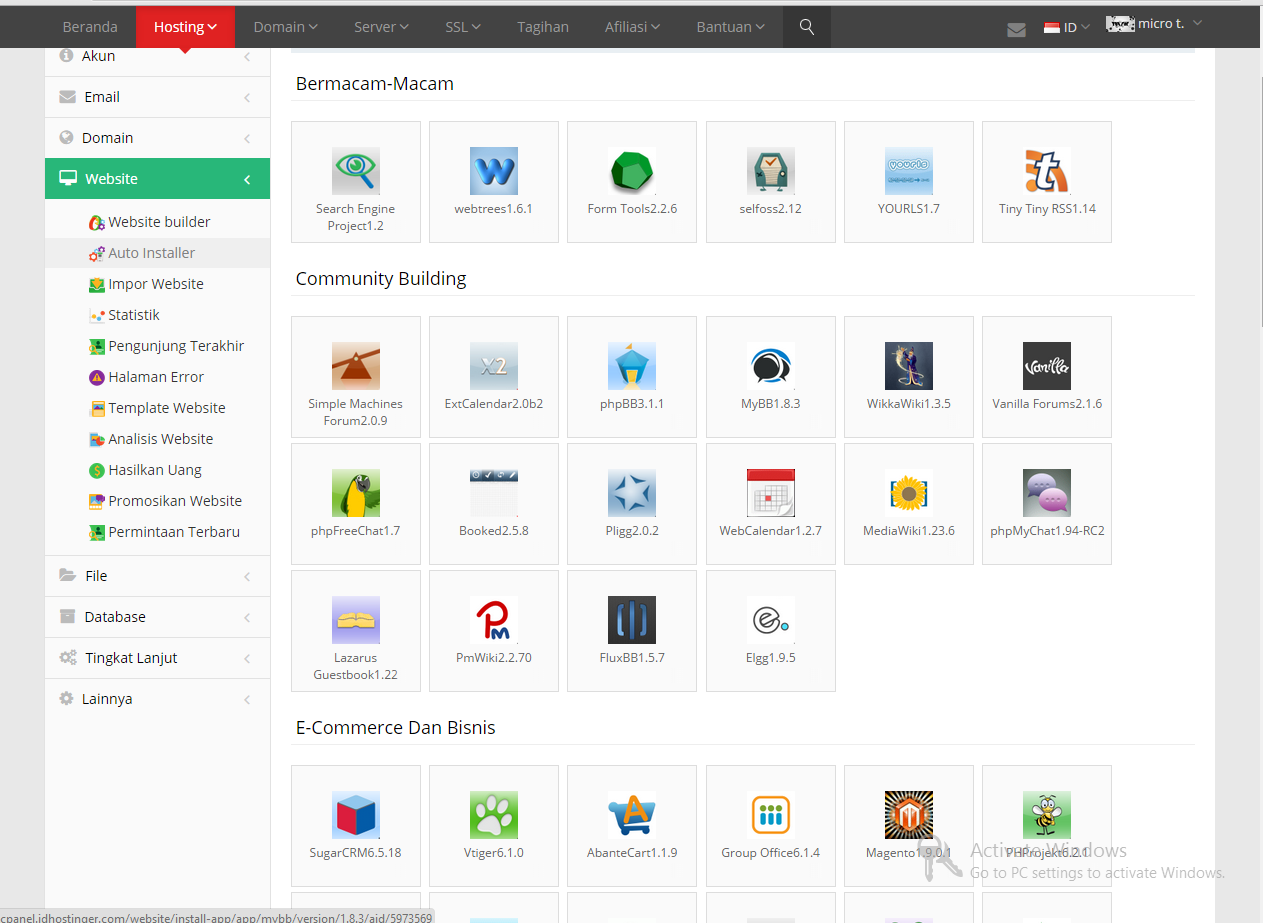Click the search magnifier in top navigation

[x=807, y=27]
